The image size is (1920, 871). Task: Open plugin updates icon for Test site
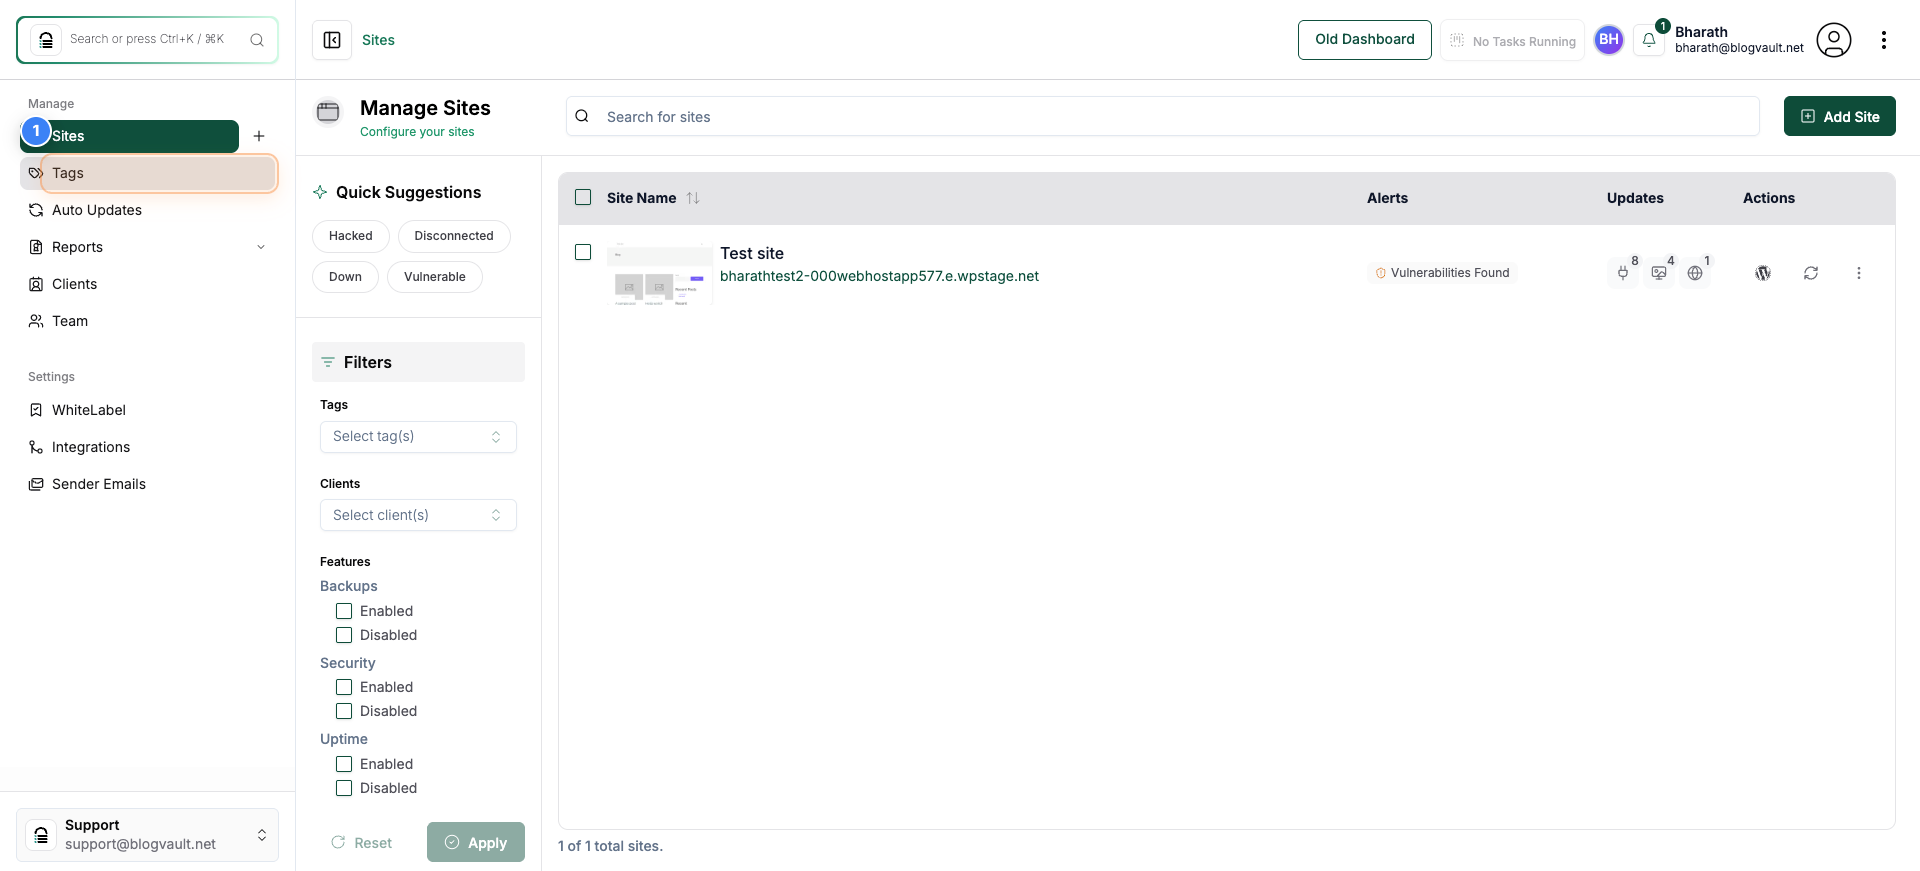(1623, 273)
